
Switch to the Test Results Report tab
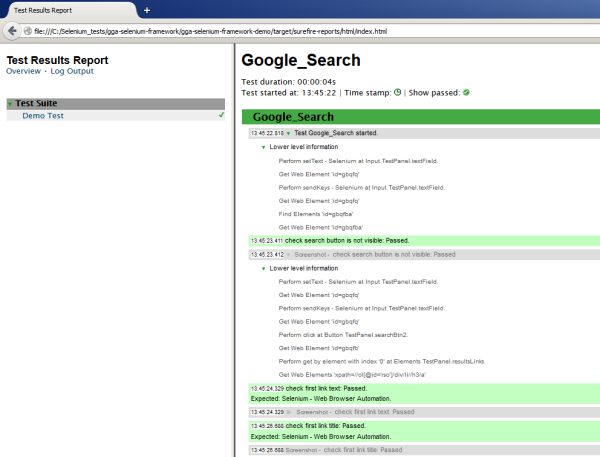pyautogui.click(x=62, y=10)
